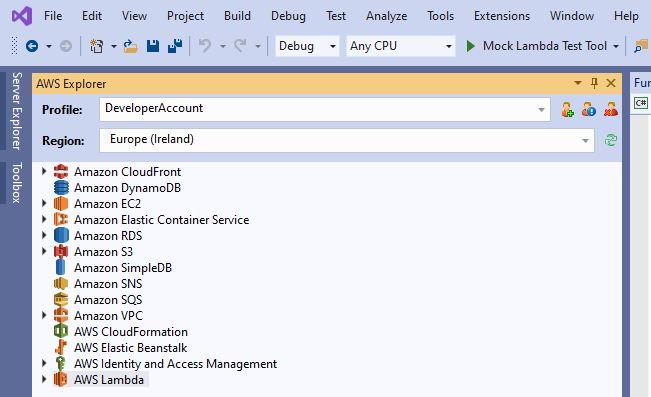Open the new project dropdown arrow
Viewport: 651px width, 397px height.
[x=113, y=47]
